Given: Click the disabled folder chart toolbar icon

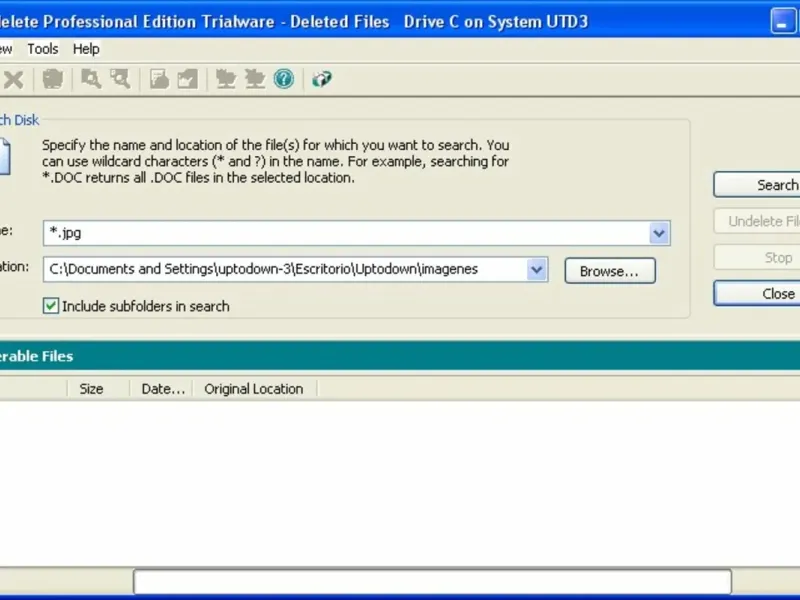Looking at the screenshot, I should [187, 79].
